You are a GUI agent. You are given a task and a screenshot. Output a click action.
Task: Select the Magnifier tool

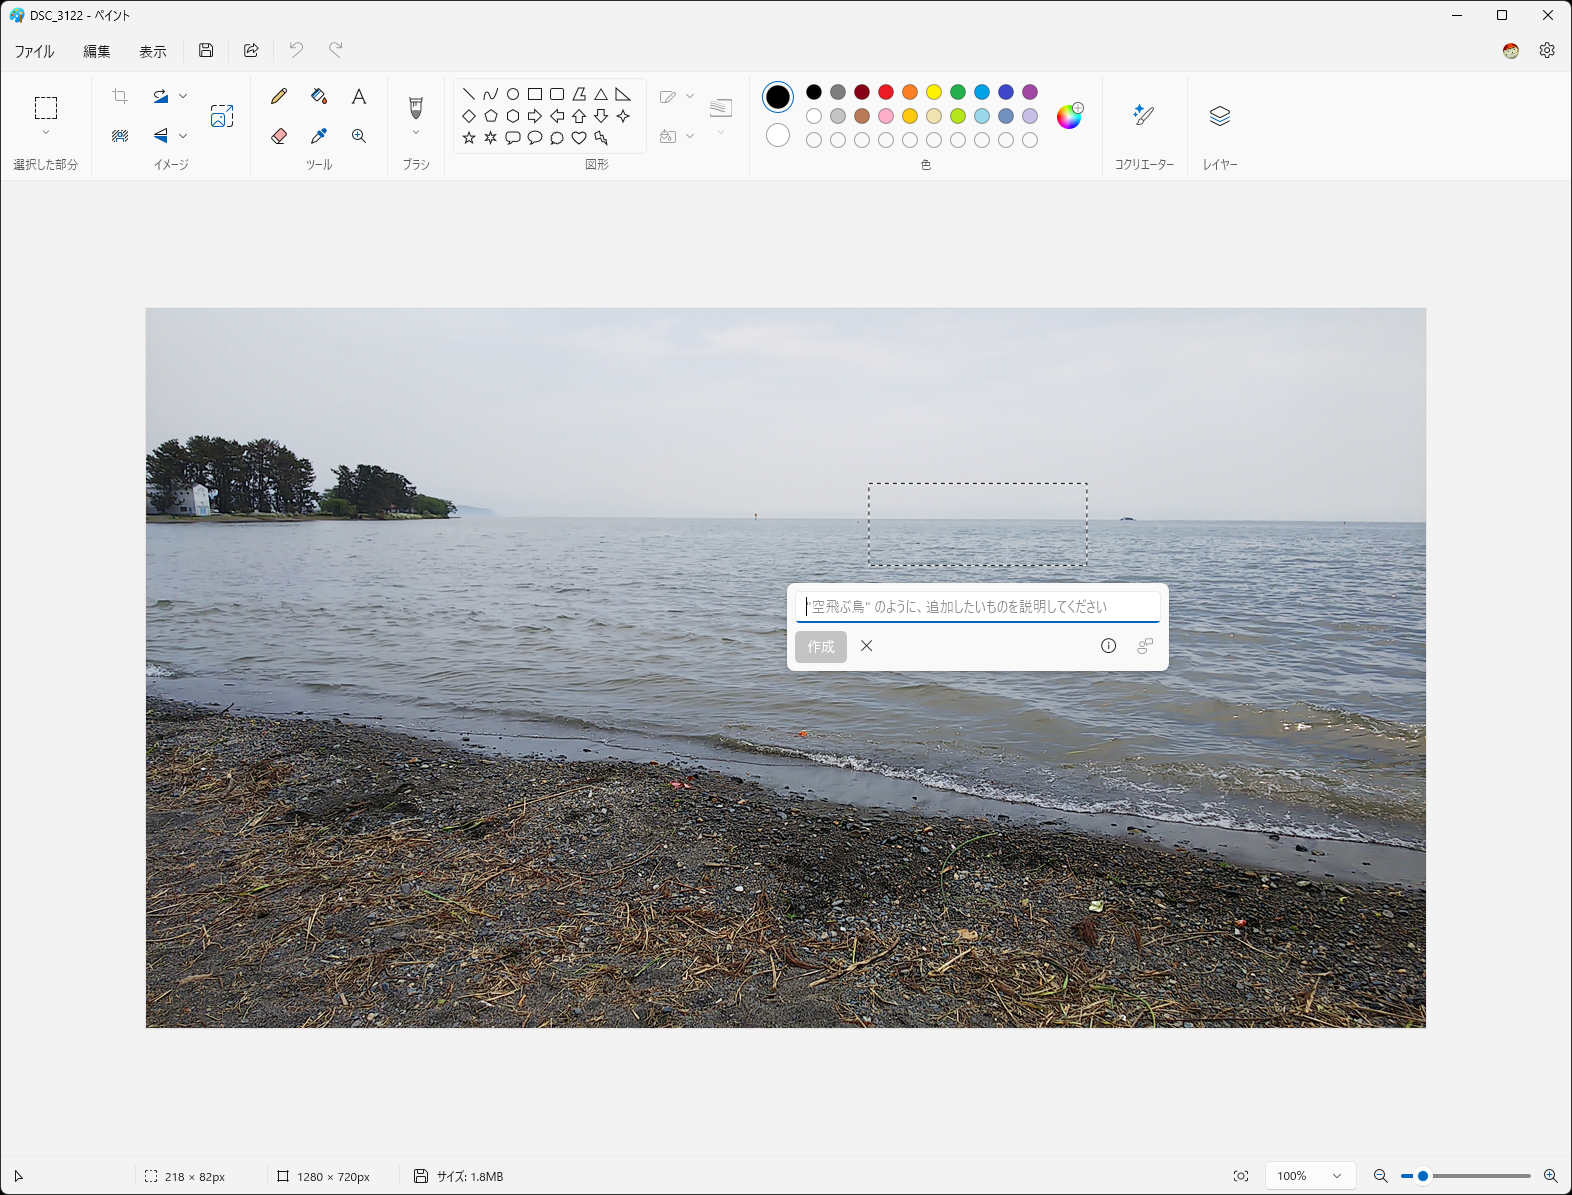point(359,136)
